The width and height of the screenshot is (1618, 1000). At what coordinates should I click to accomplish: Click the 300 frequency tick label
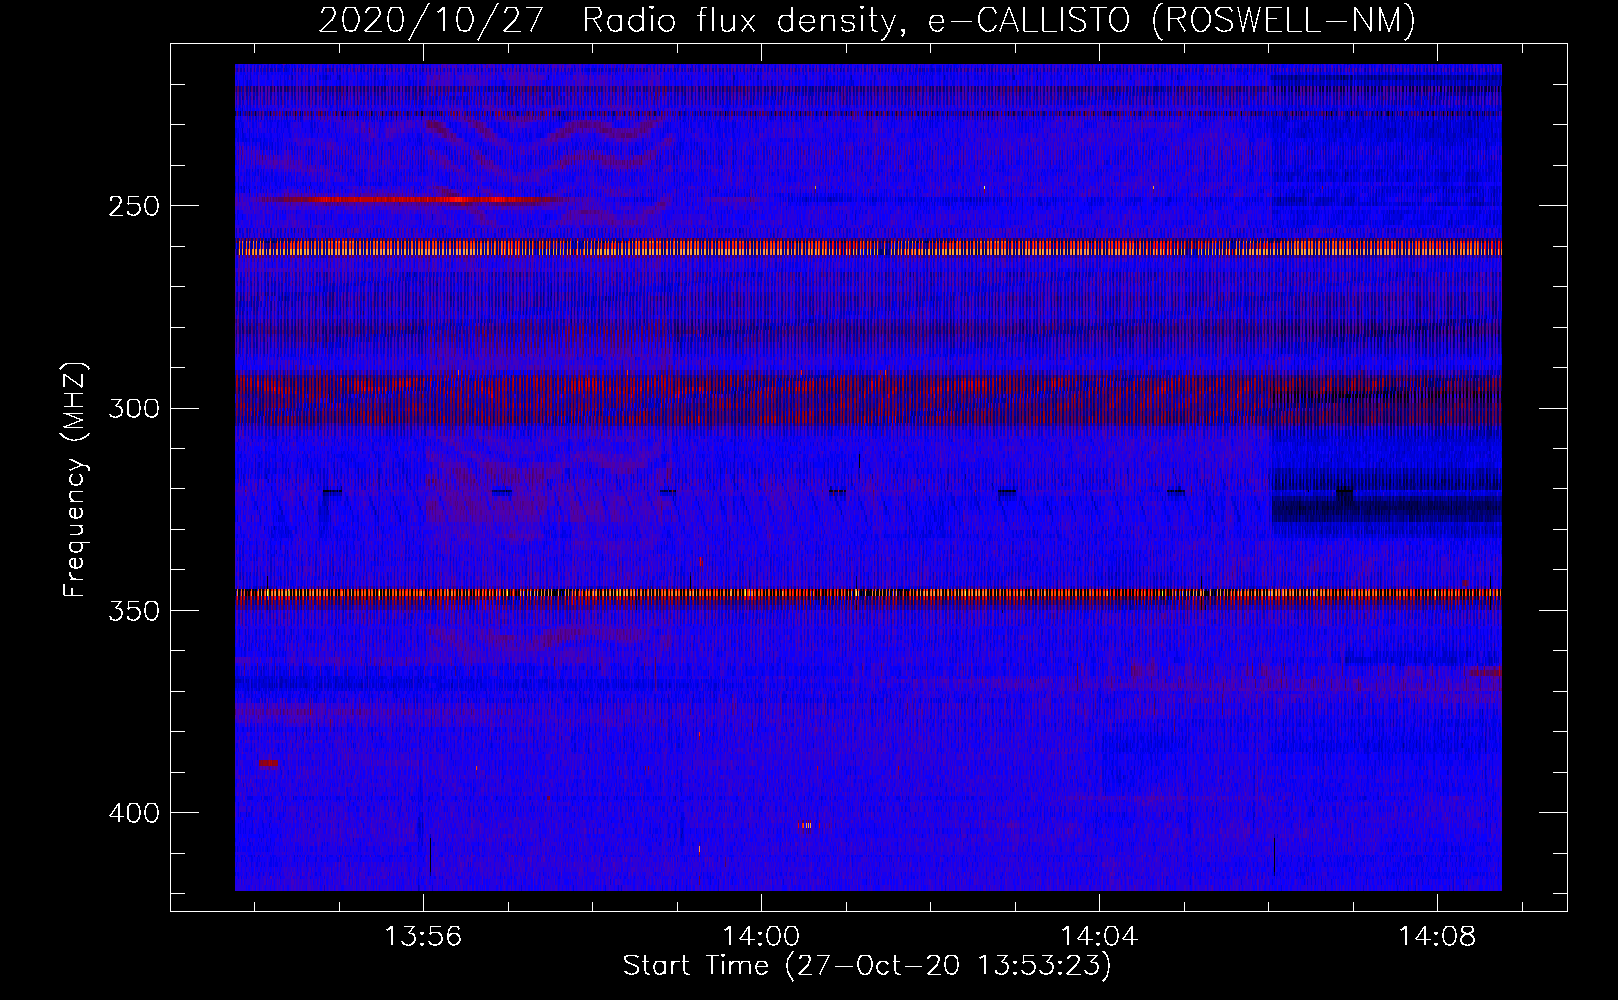134,409
